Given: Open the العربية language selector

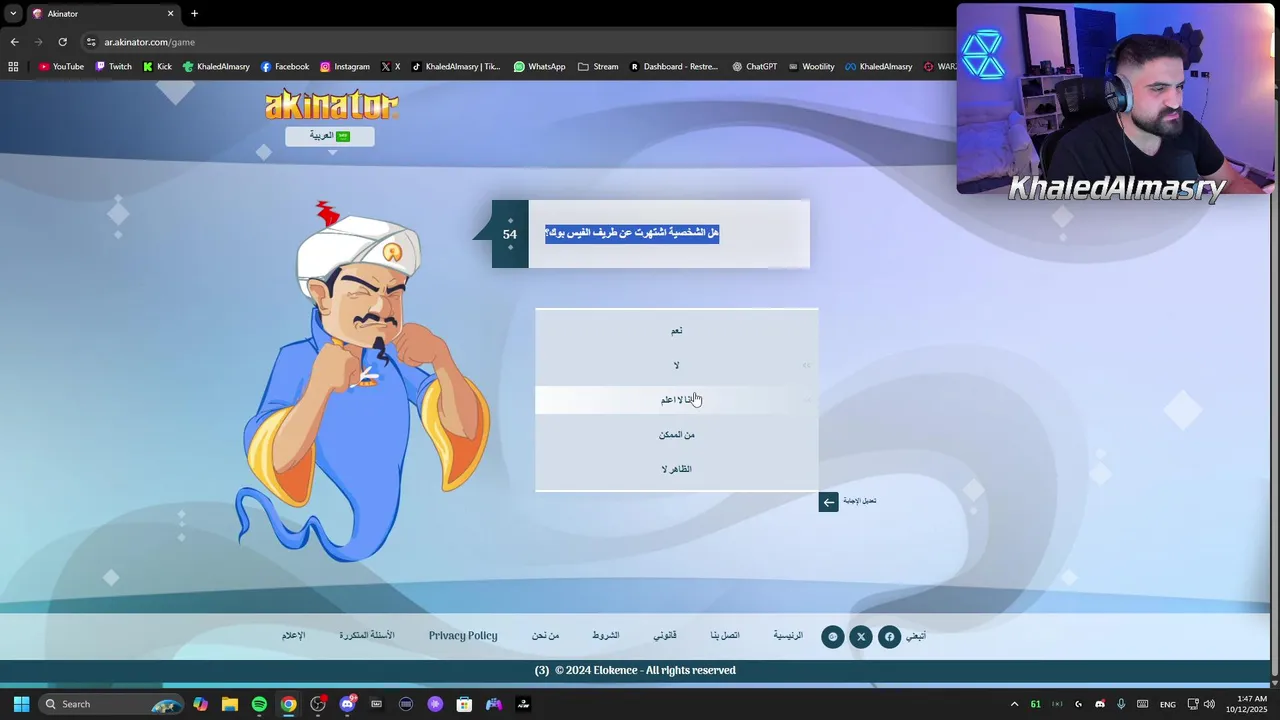Looking at the screenshot, I should click(329, 136).
